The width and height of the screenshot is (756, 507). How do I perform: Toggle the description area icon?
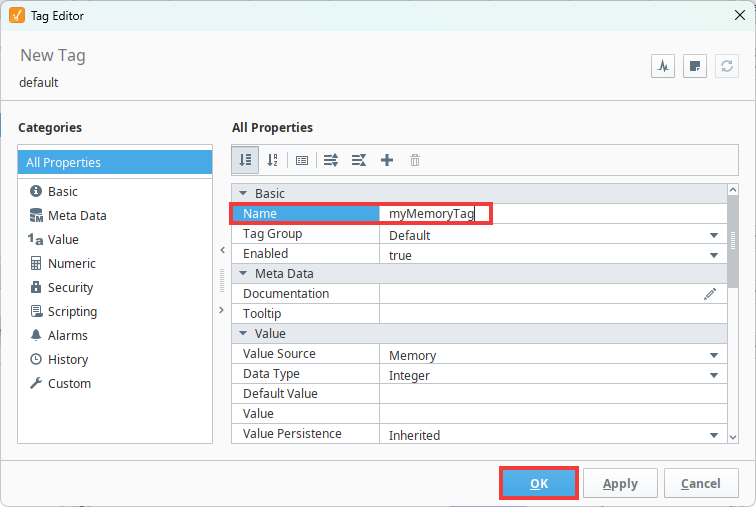(x=302, y=160)
